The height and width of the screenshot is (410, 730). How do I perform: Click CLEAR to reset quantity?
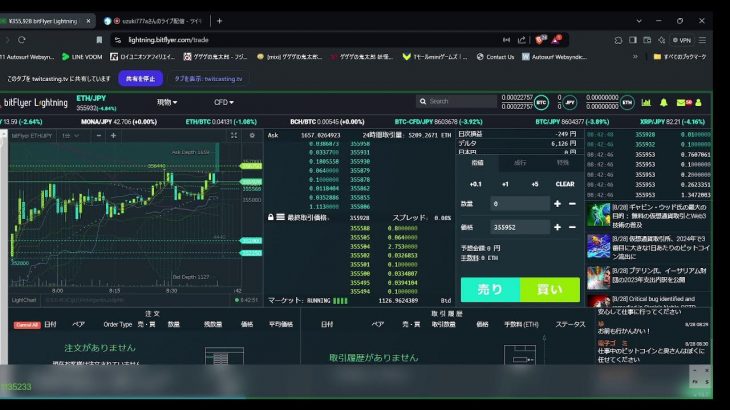coord(565,184)
